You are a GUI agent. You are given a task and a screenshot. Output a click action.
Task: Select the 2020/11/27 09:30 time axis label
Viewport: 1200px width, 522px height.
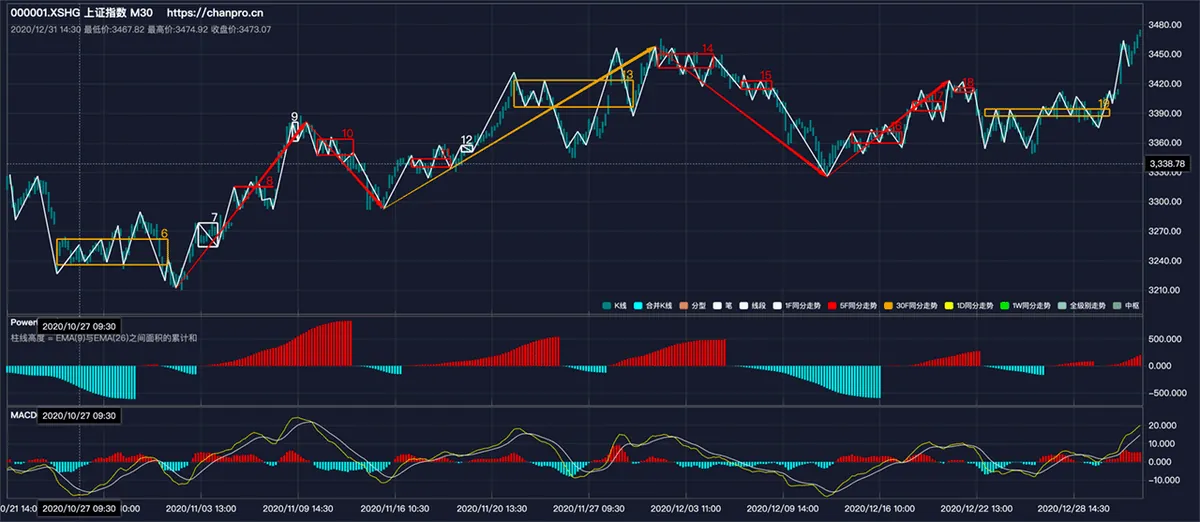point(588,510)
